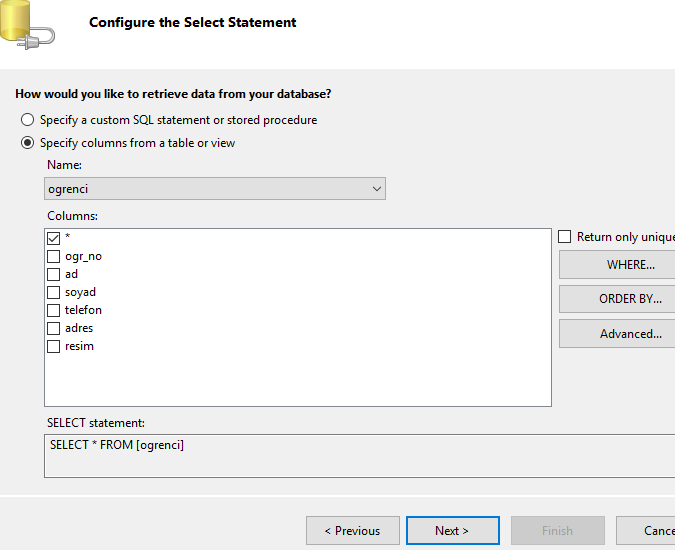Viewport: 675px width, 550px height.
Task: Check the ogr_no column checkbox
Action: point(53,256)
